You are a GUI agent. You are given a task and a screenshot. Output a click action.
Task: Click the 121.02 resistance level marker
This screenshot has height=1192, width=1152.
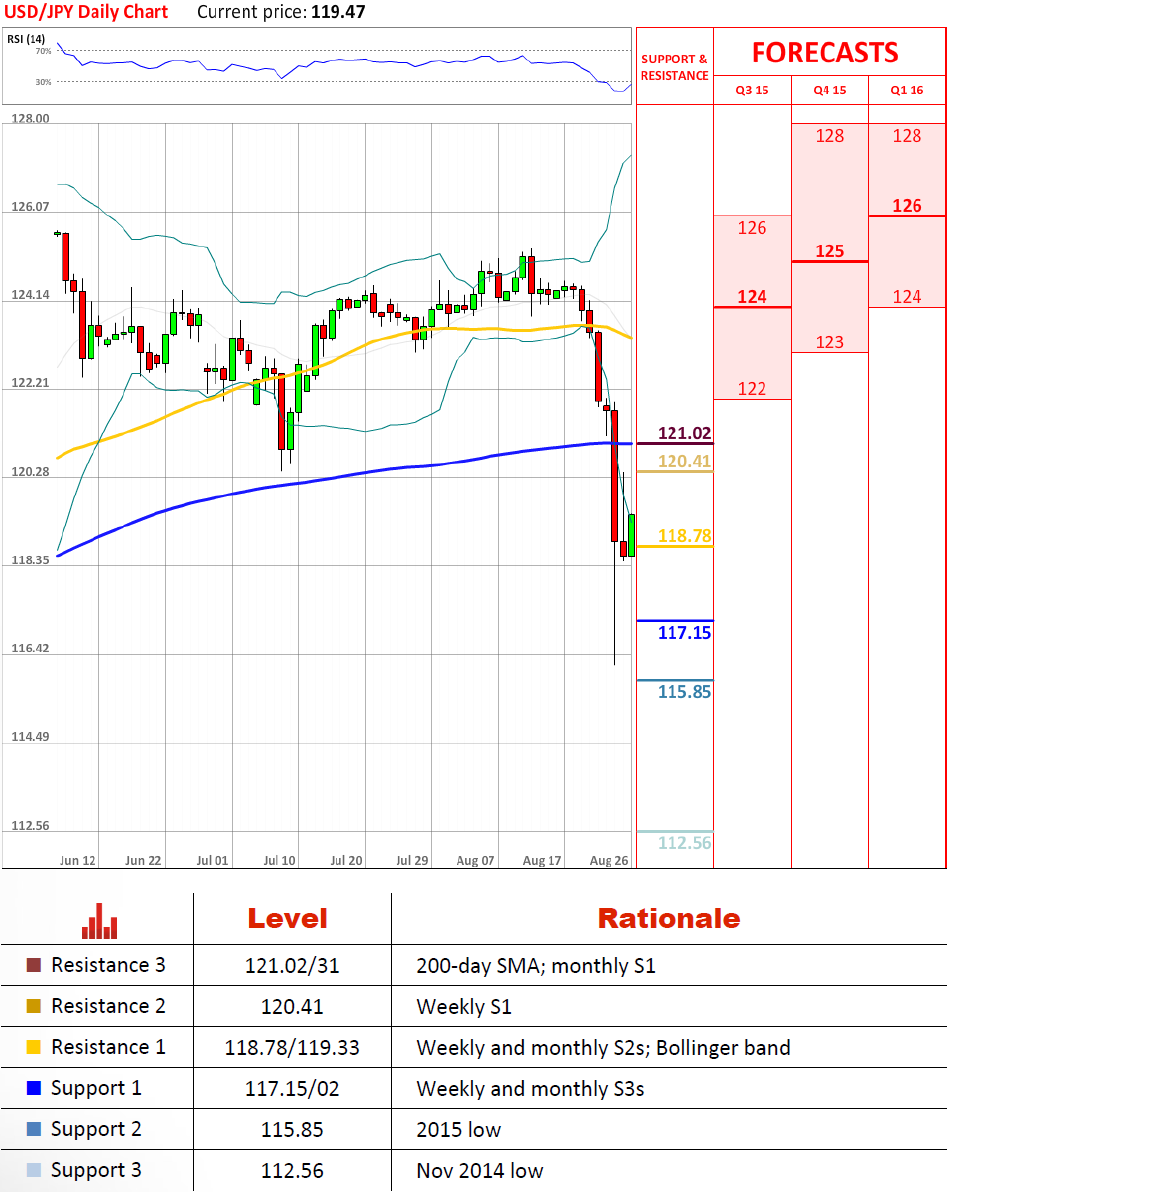coord(684,433)
